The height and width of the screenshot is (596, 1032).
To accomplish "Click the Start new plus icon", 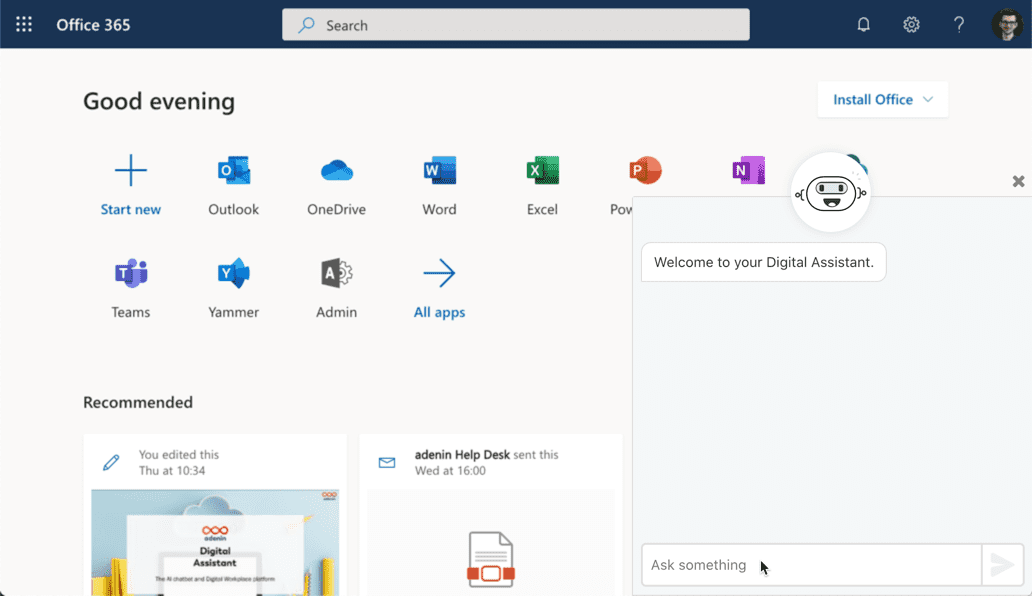I will point(130,170).
